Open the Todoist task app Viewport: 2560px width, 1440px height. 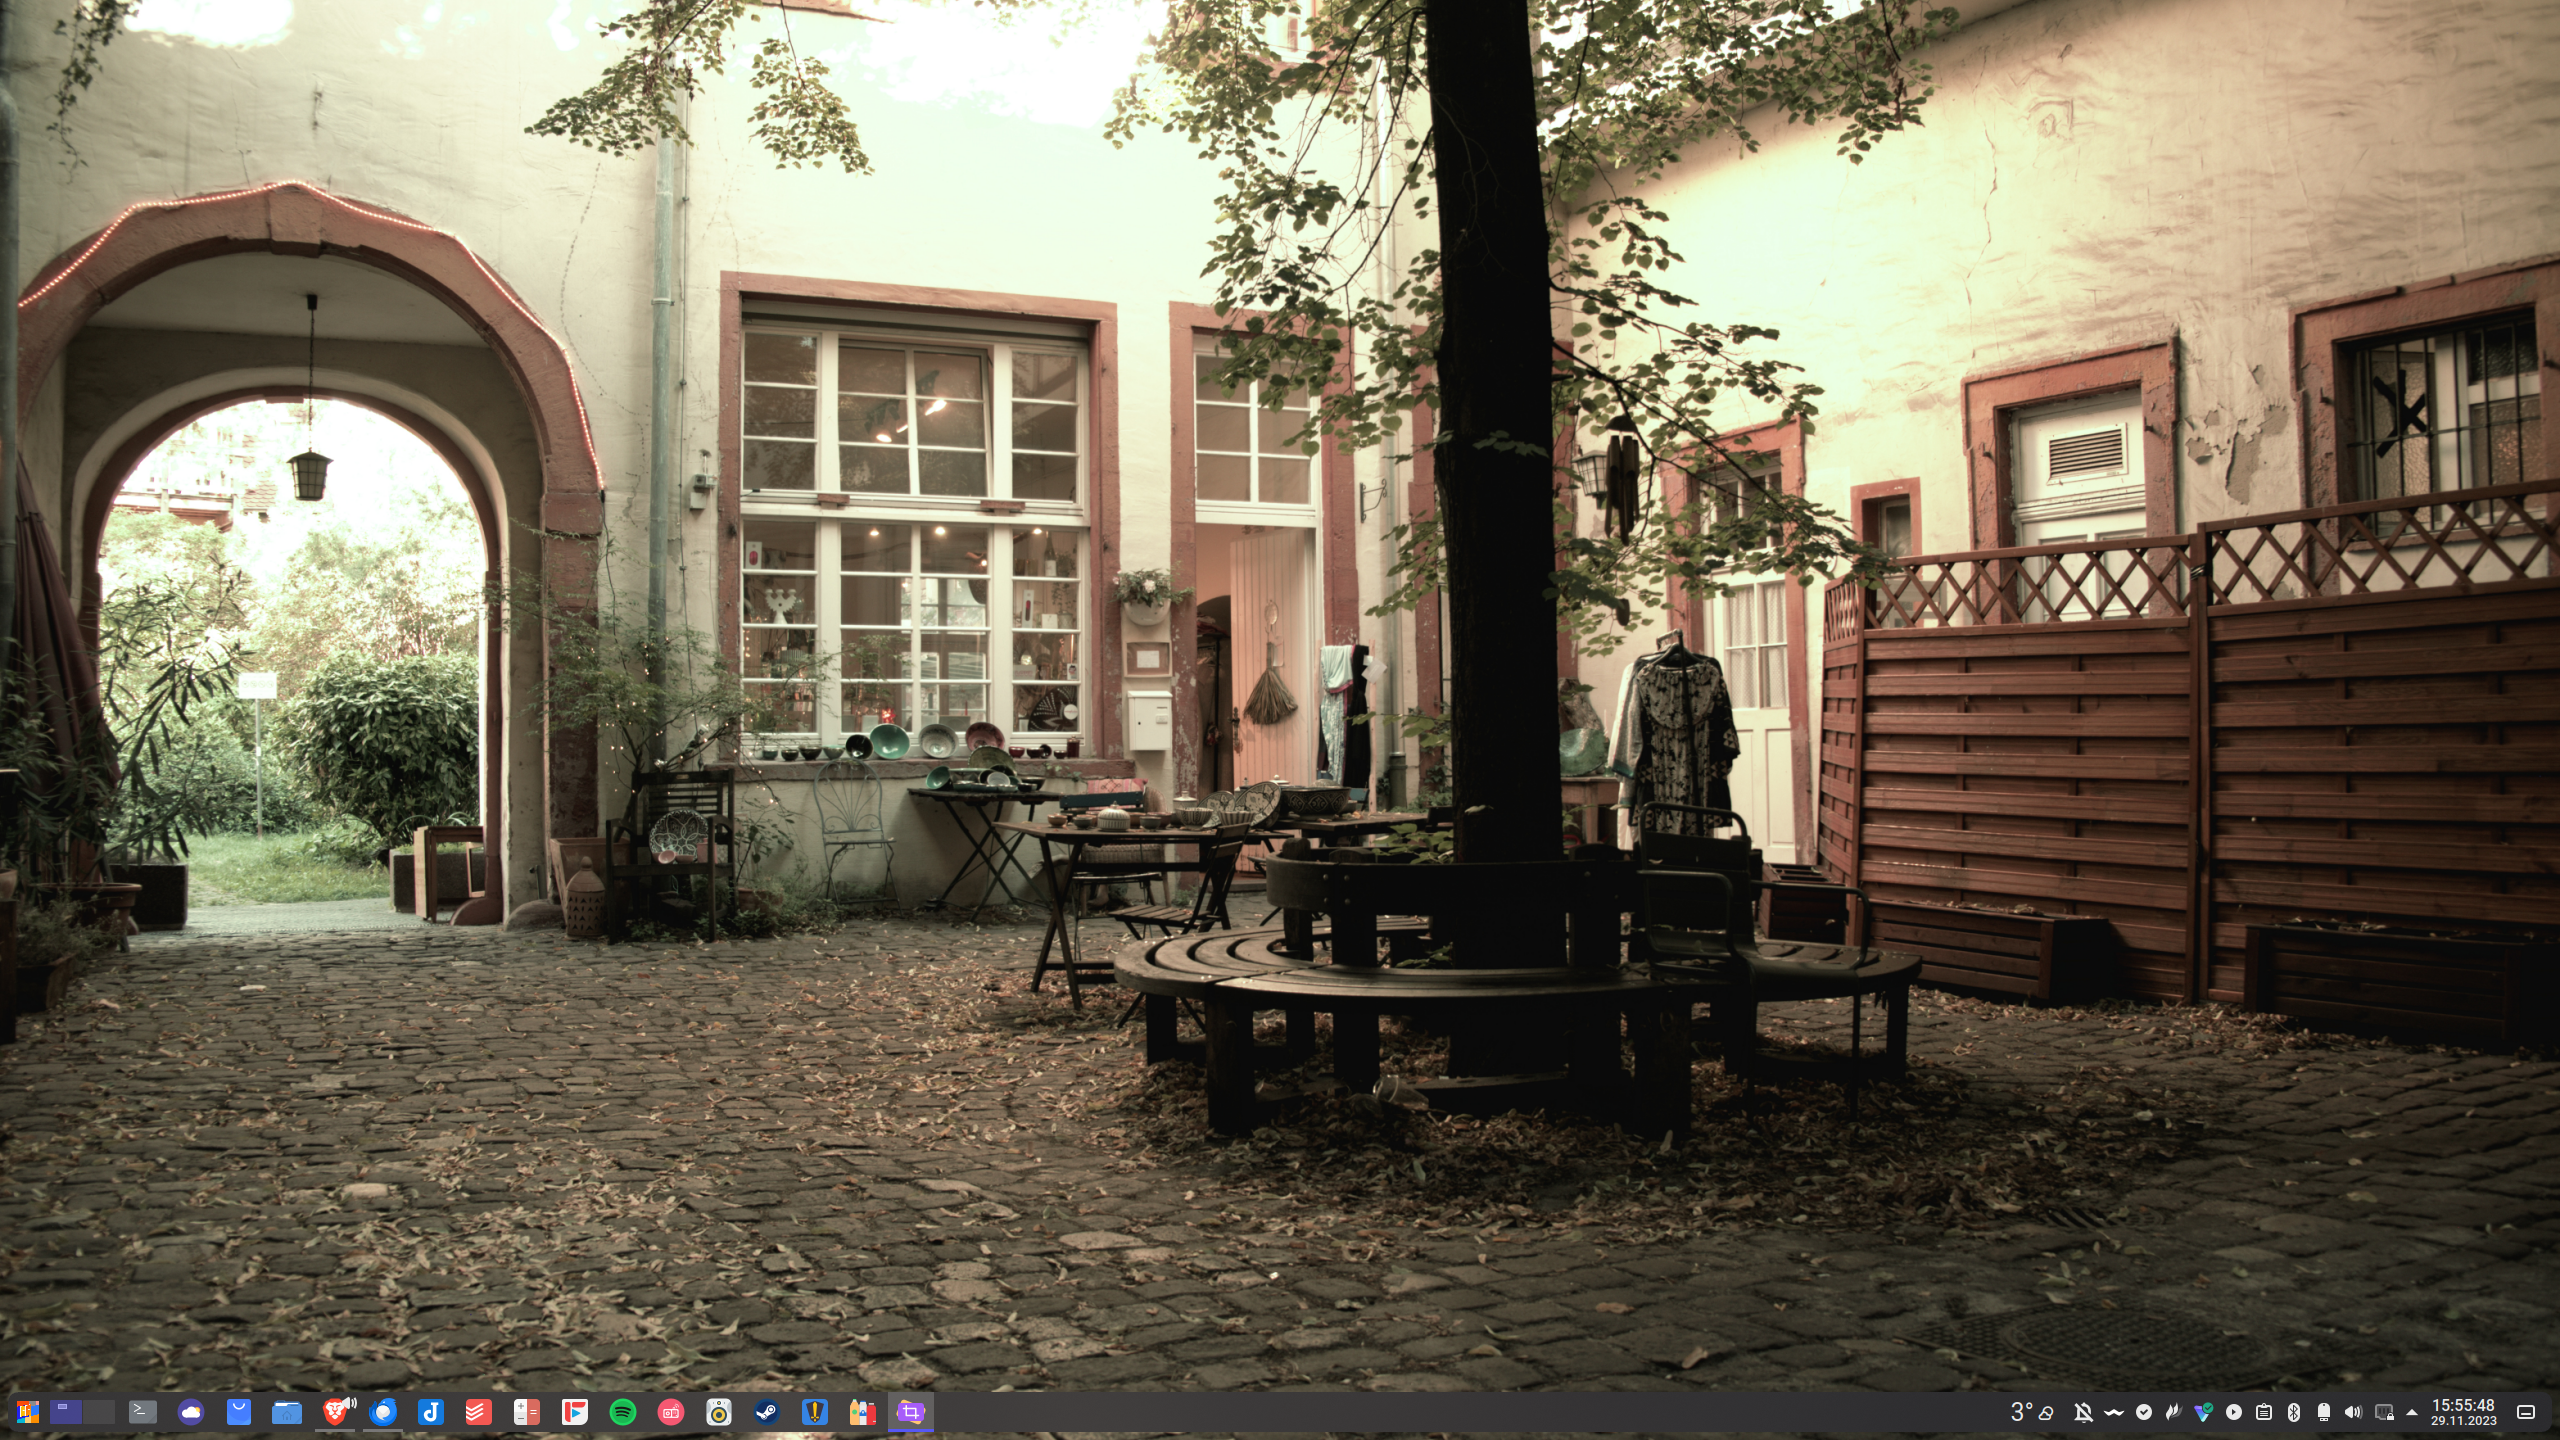pyautogui.click(x=477, y=1414)
